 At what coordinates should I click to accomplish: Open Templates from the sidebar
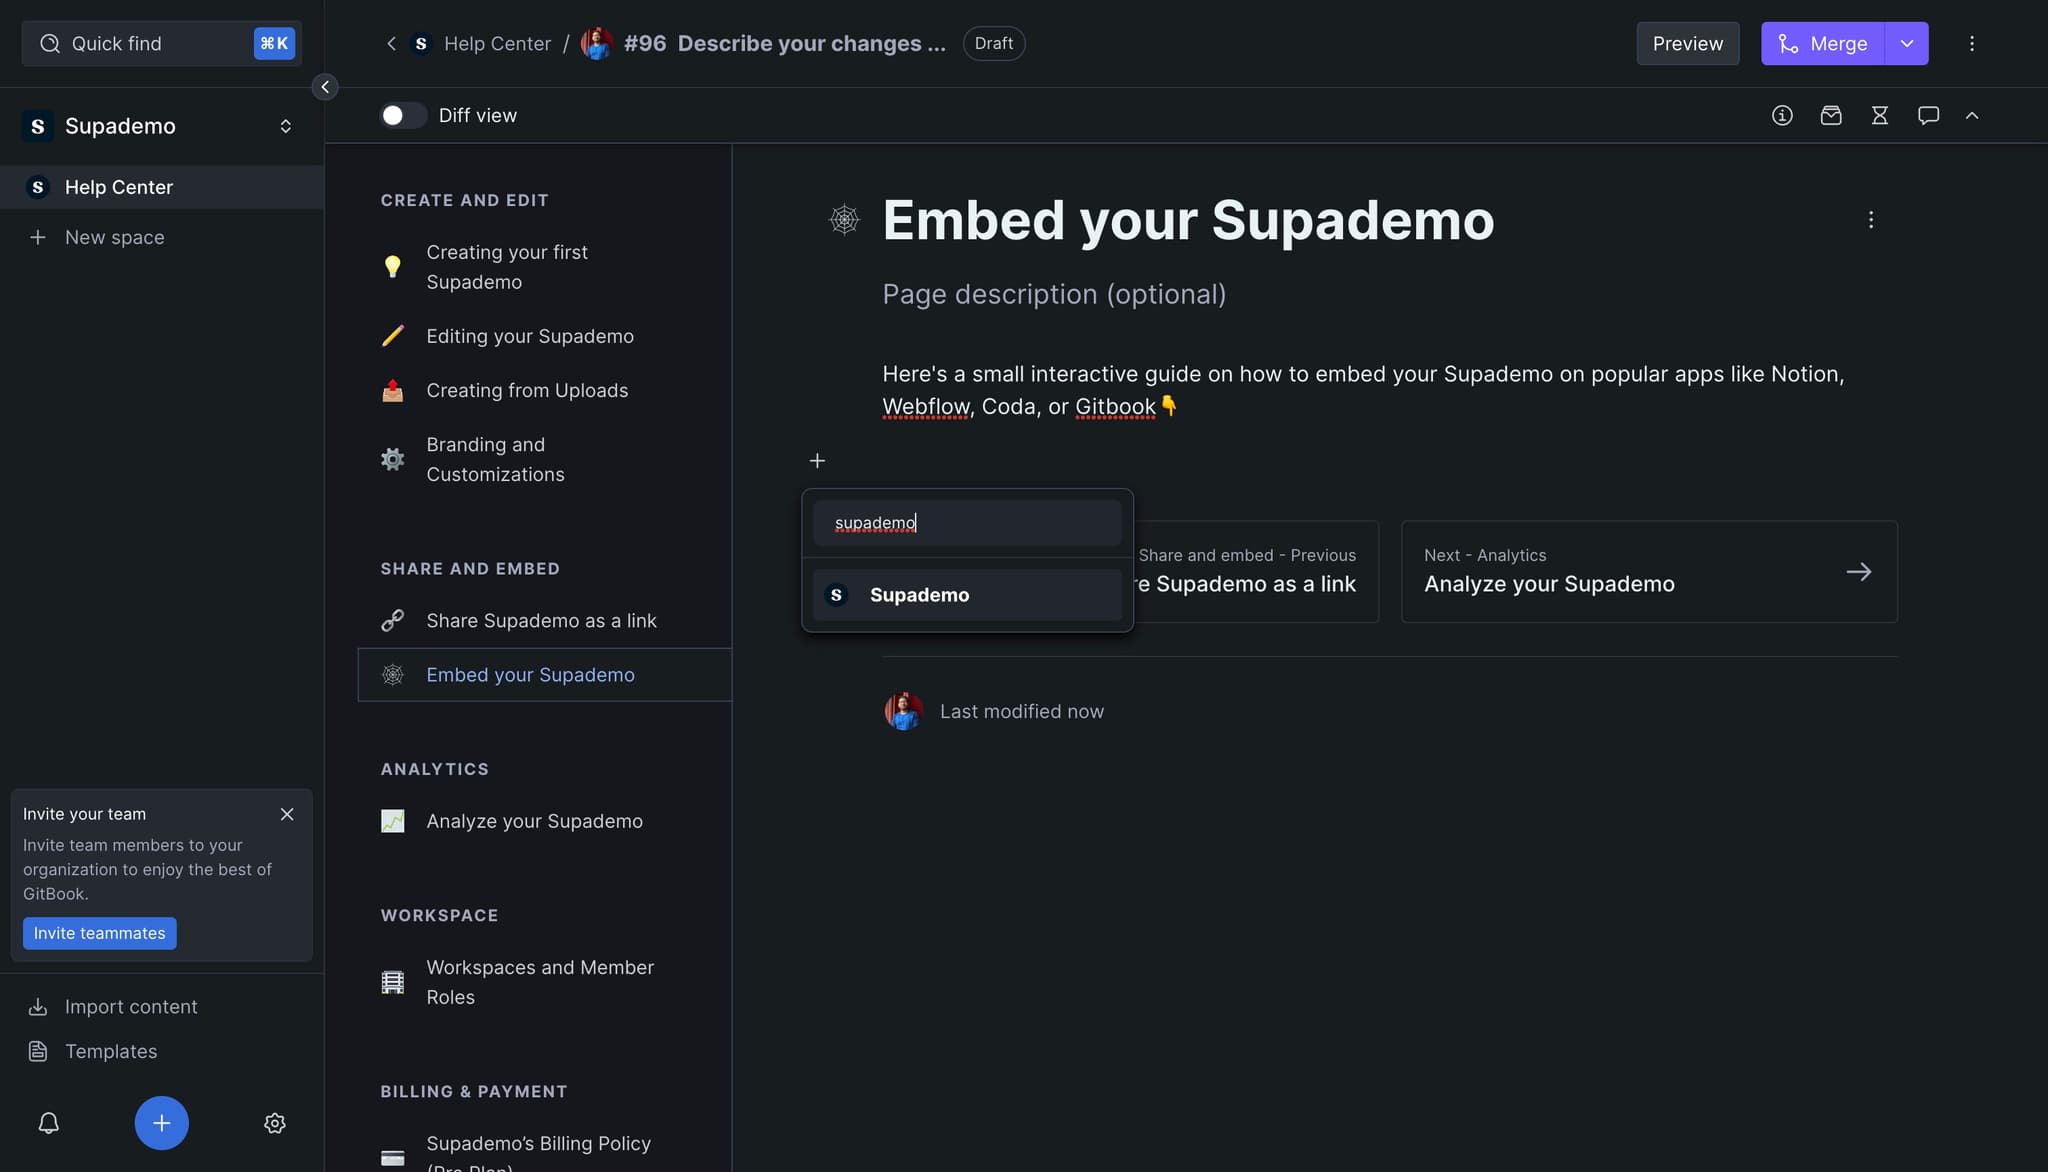pos(110,1051)
